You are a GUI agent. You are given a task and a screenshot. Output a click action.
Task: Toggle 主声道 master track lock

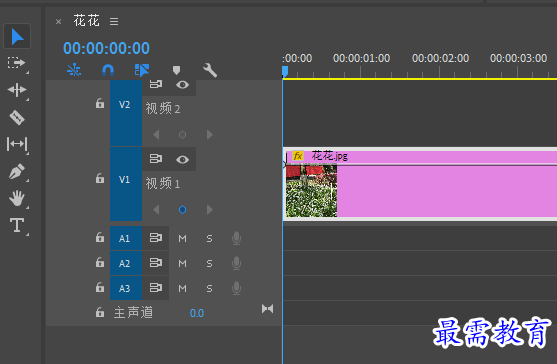100,313
